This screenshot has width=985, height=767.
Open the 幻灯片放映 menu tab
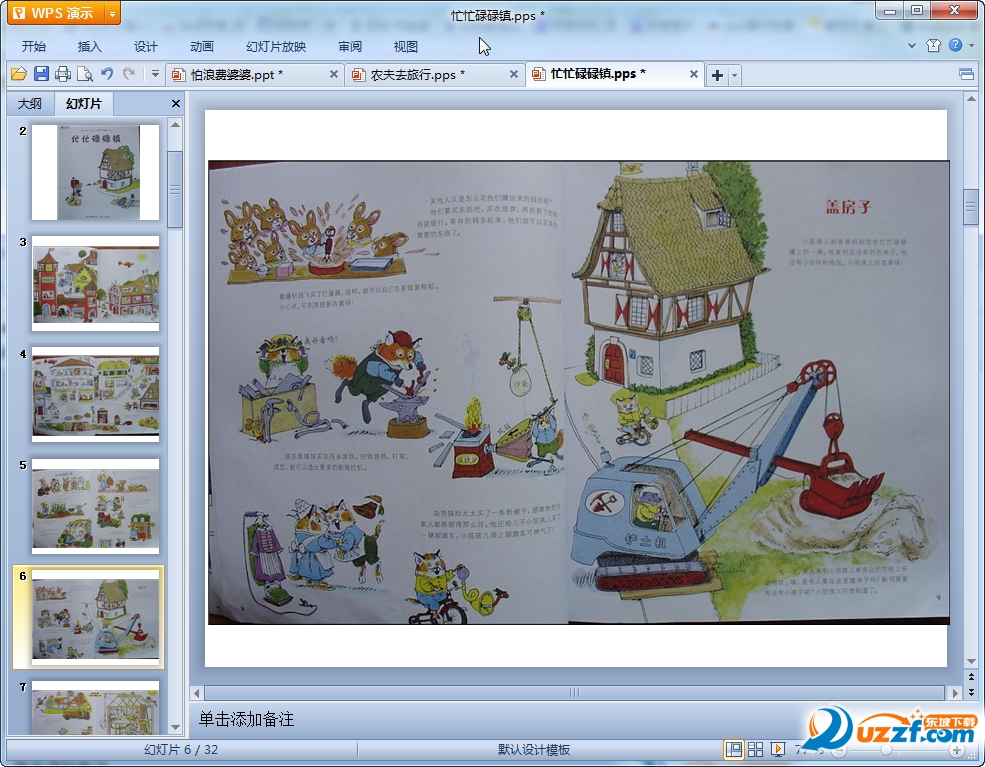(276, 46)
